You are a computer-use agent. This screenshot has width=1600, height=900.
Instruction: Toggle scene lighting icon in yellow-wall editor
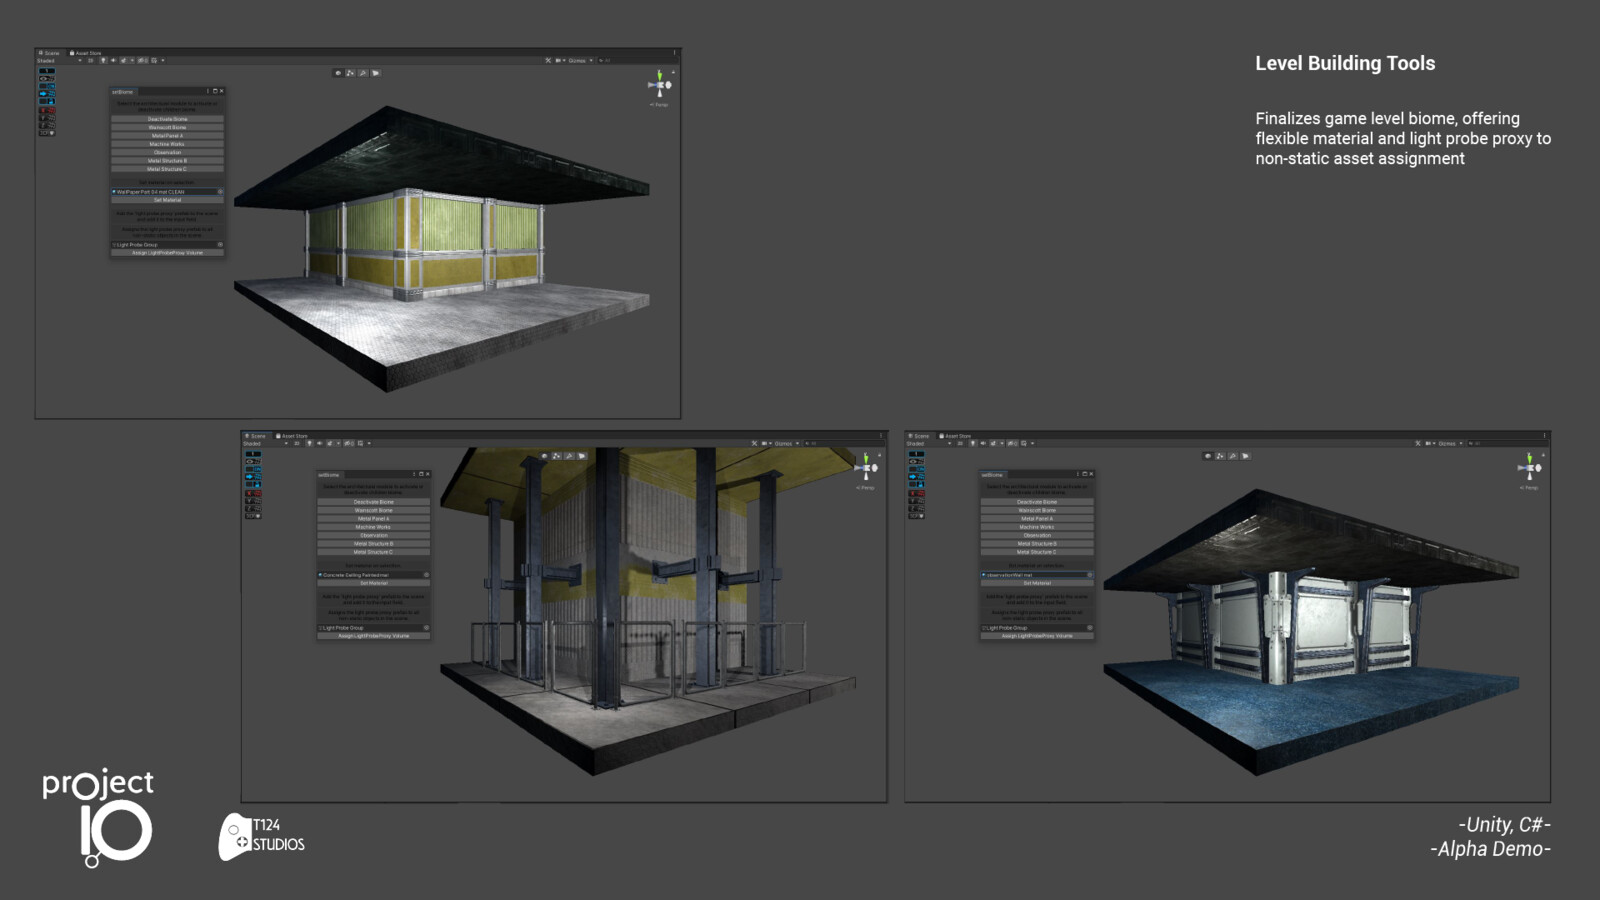coord(103,60)
